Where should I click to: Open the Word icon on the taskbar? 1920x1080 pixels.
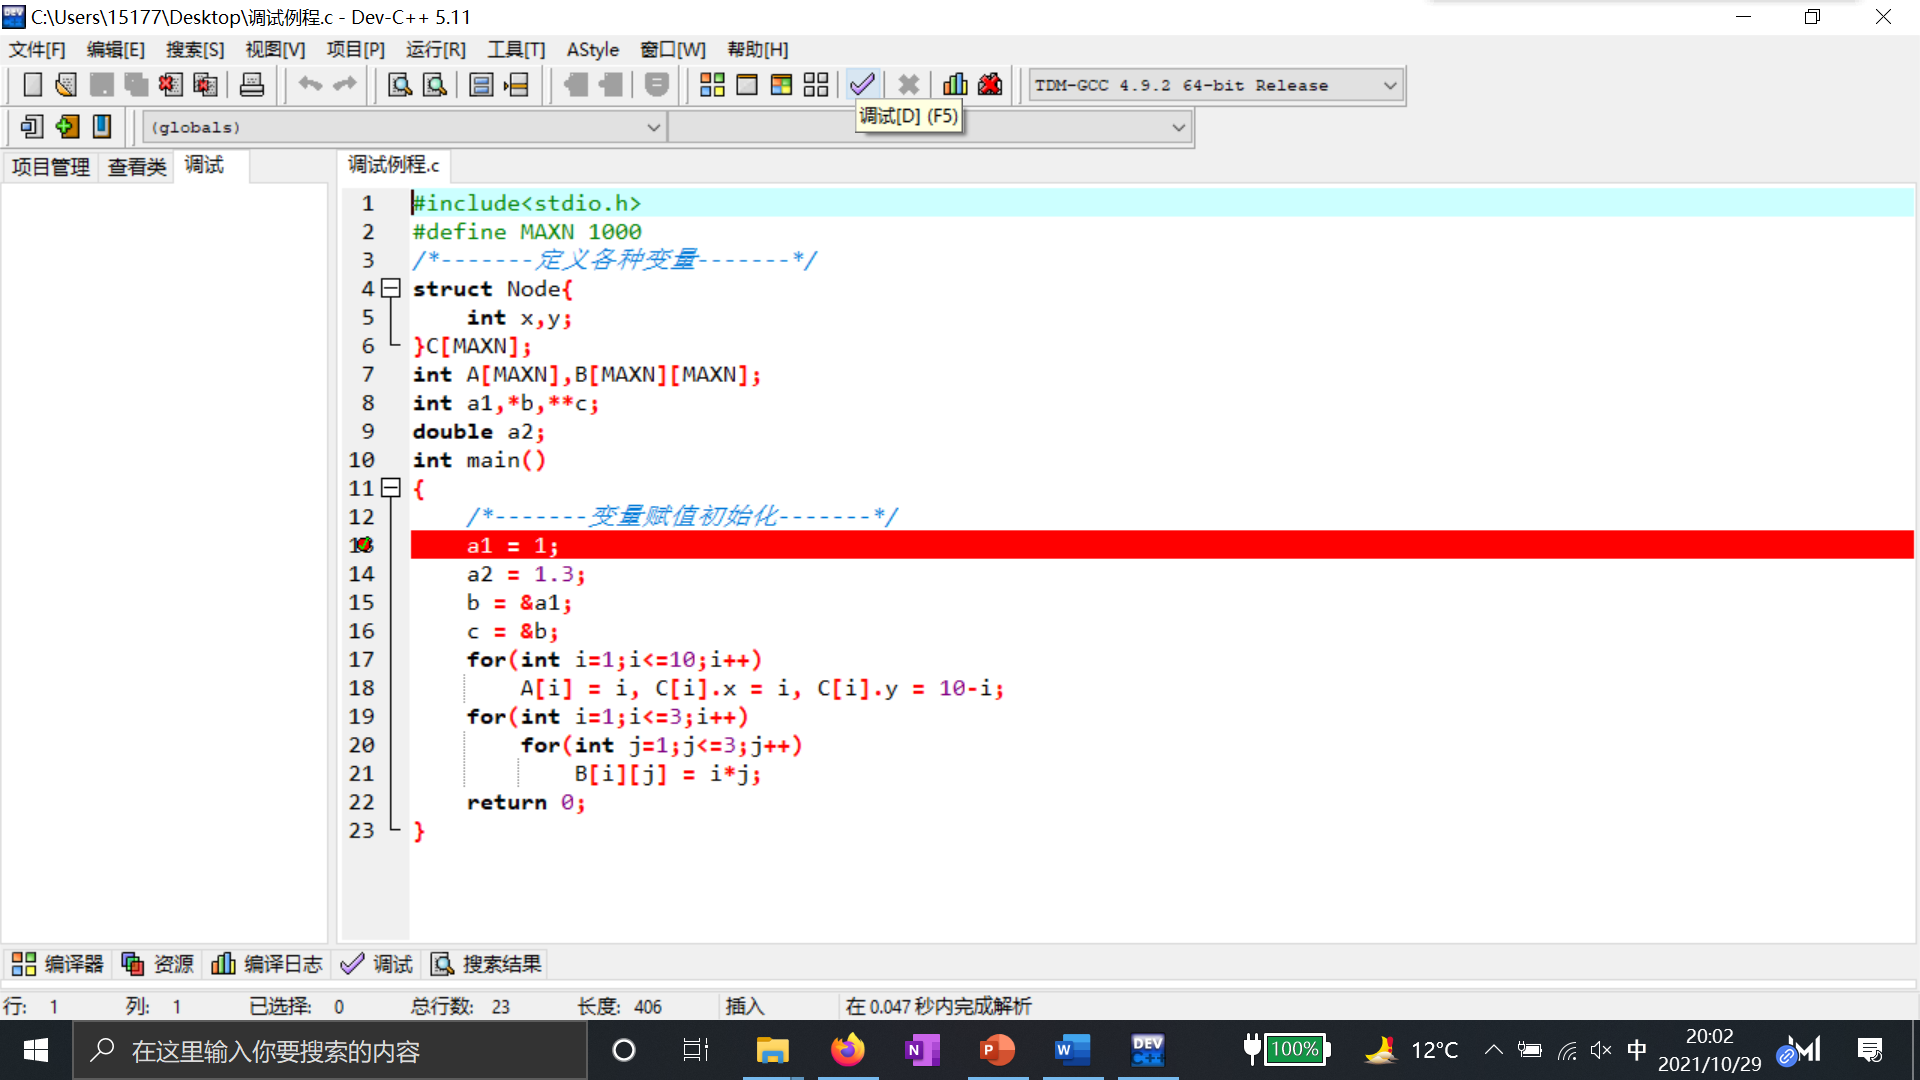point(1071,1050)
